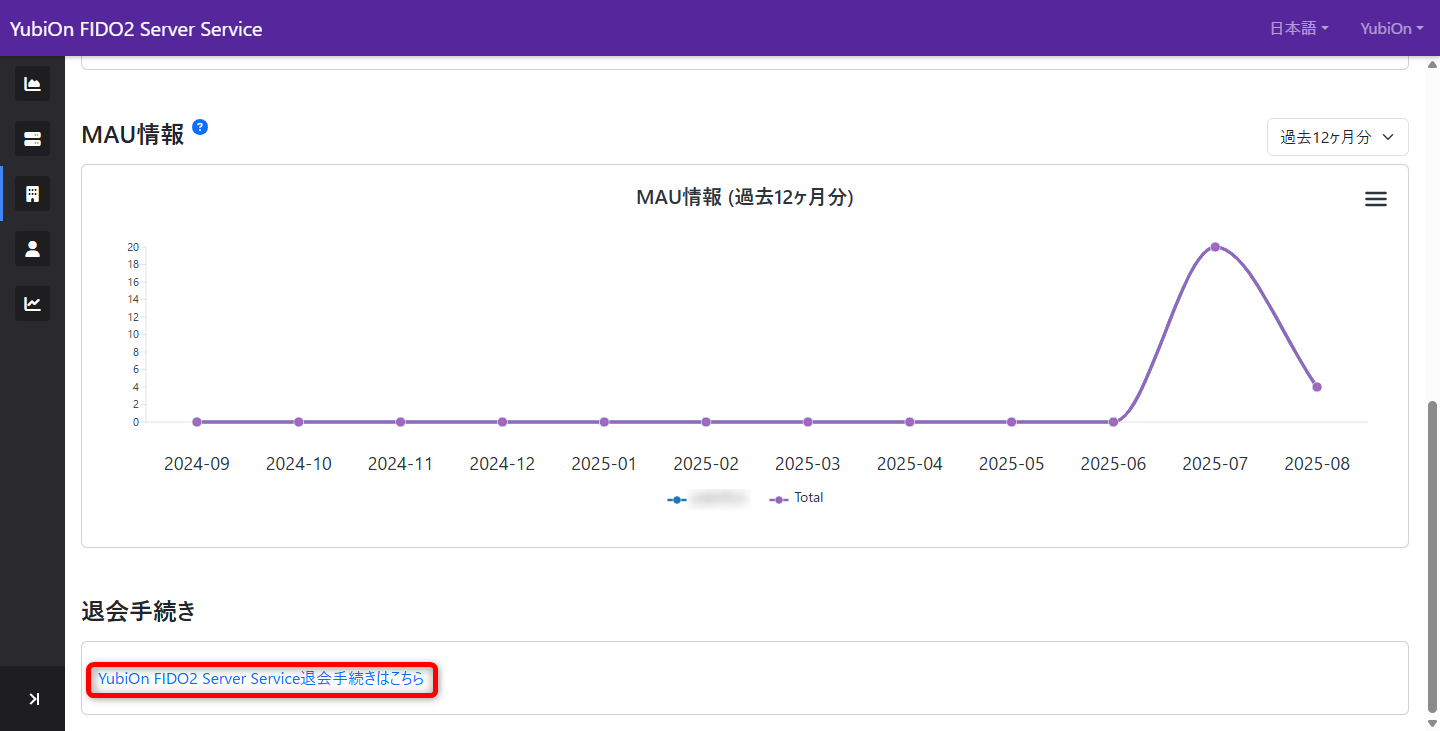Viewport: 1440px width, 731px height.
Task: Click the page vertical scrollbar thumb
Action: point(1432,555)
